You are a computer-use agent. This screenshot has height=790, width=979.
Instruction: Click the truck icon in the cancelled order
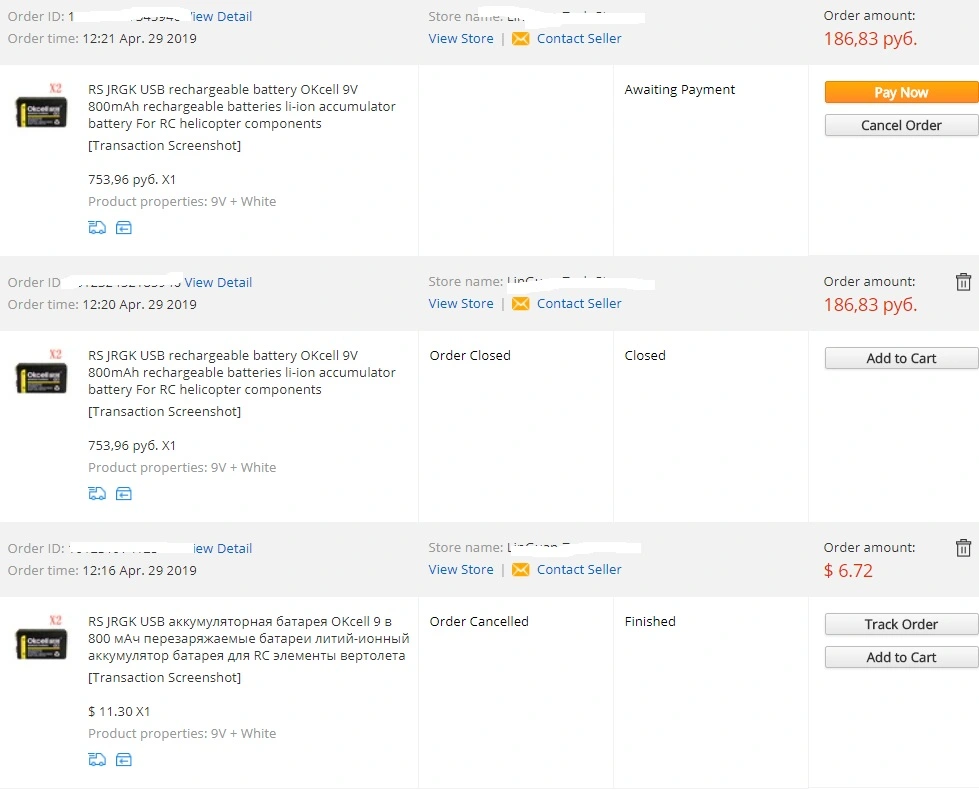pyautogui.click(x=97, y=760)
